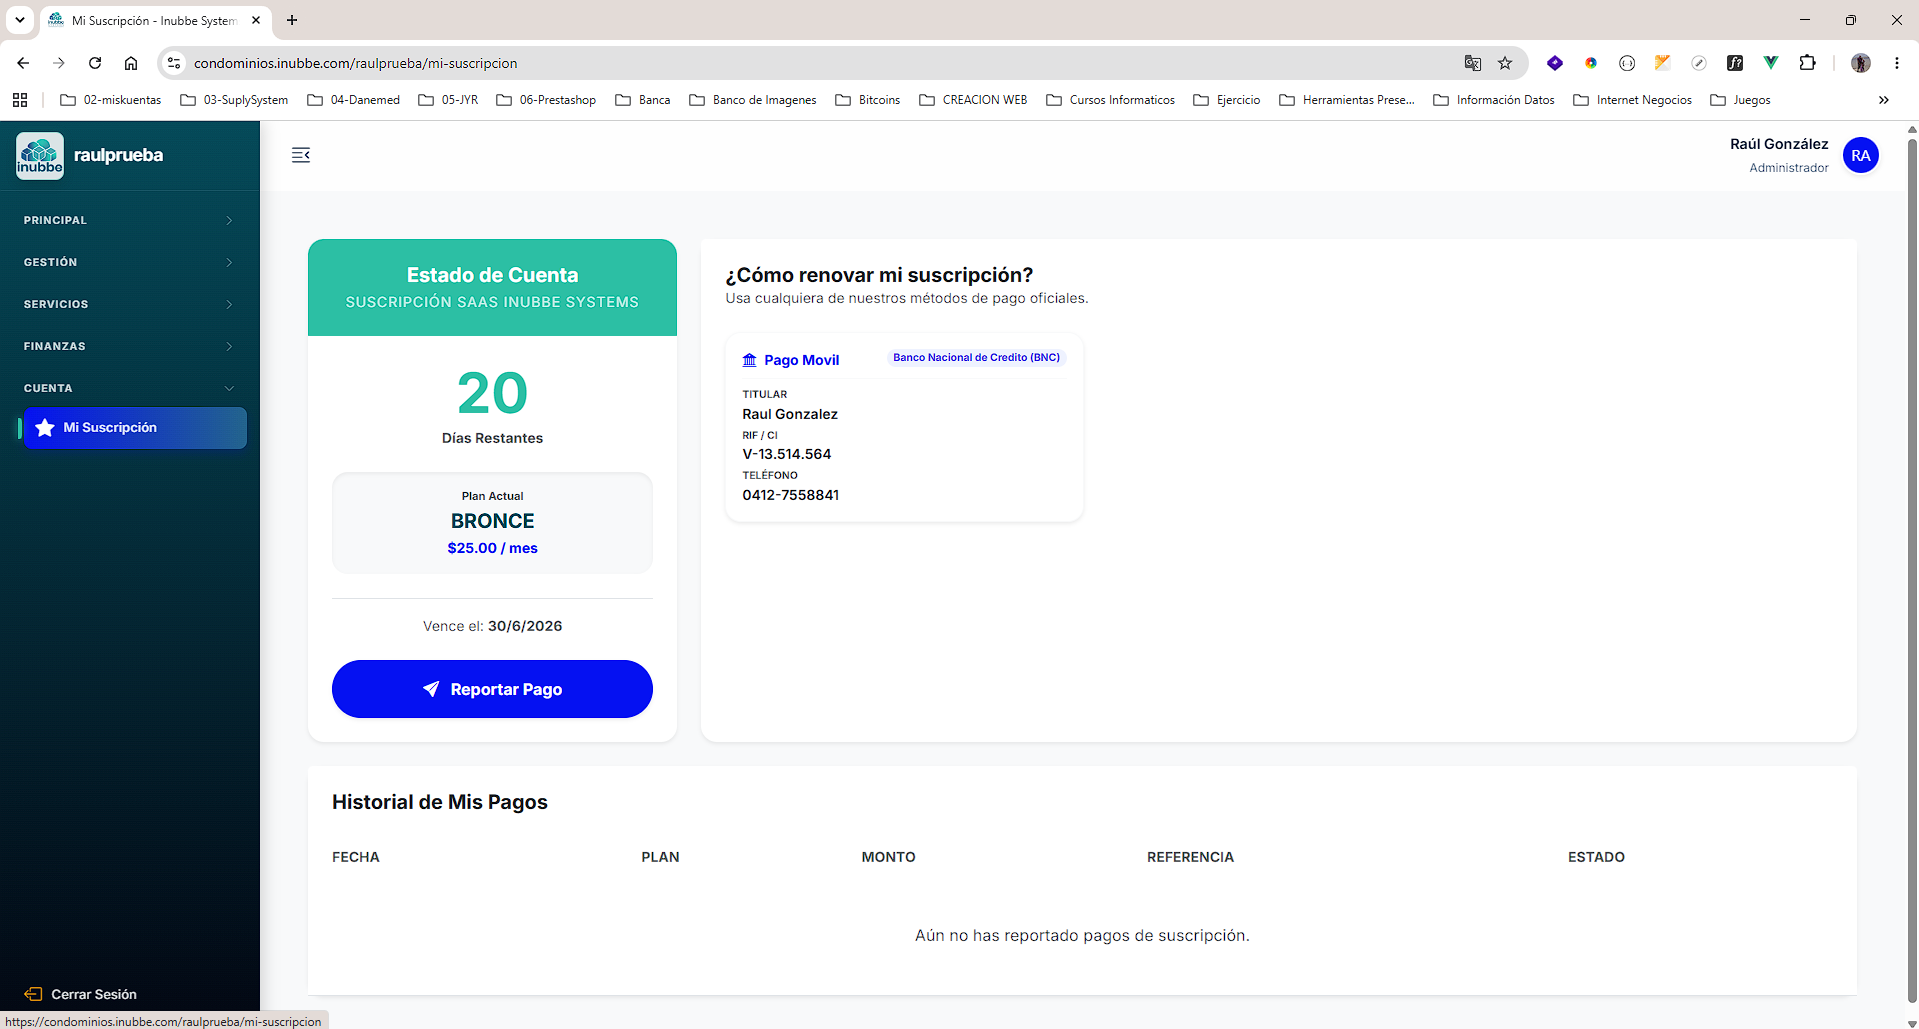Click the browser reload icon
1919x1029 pixels.
(95, 63)
